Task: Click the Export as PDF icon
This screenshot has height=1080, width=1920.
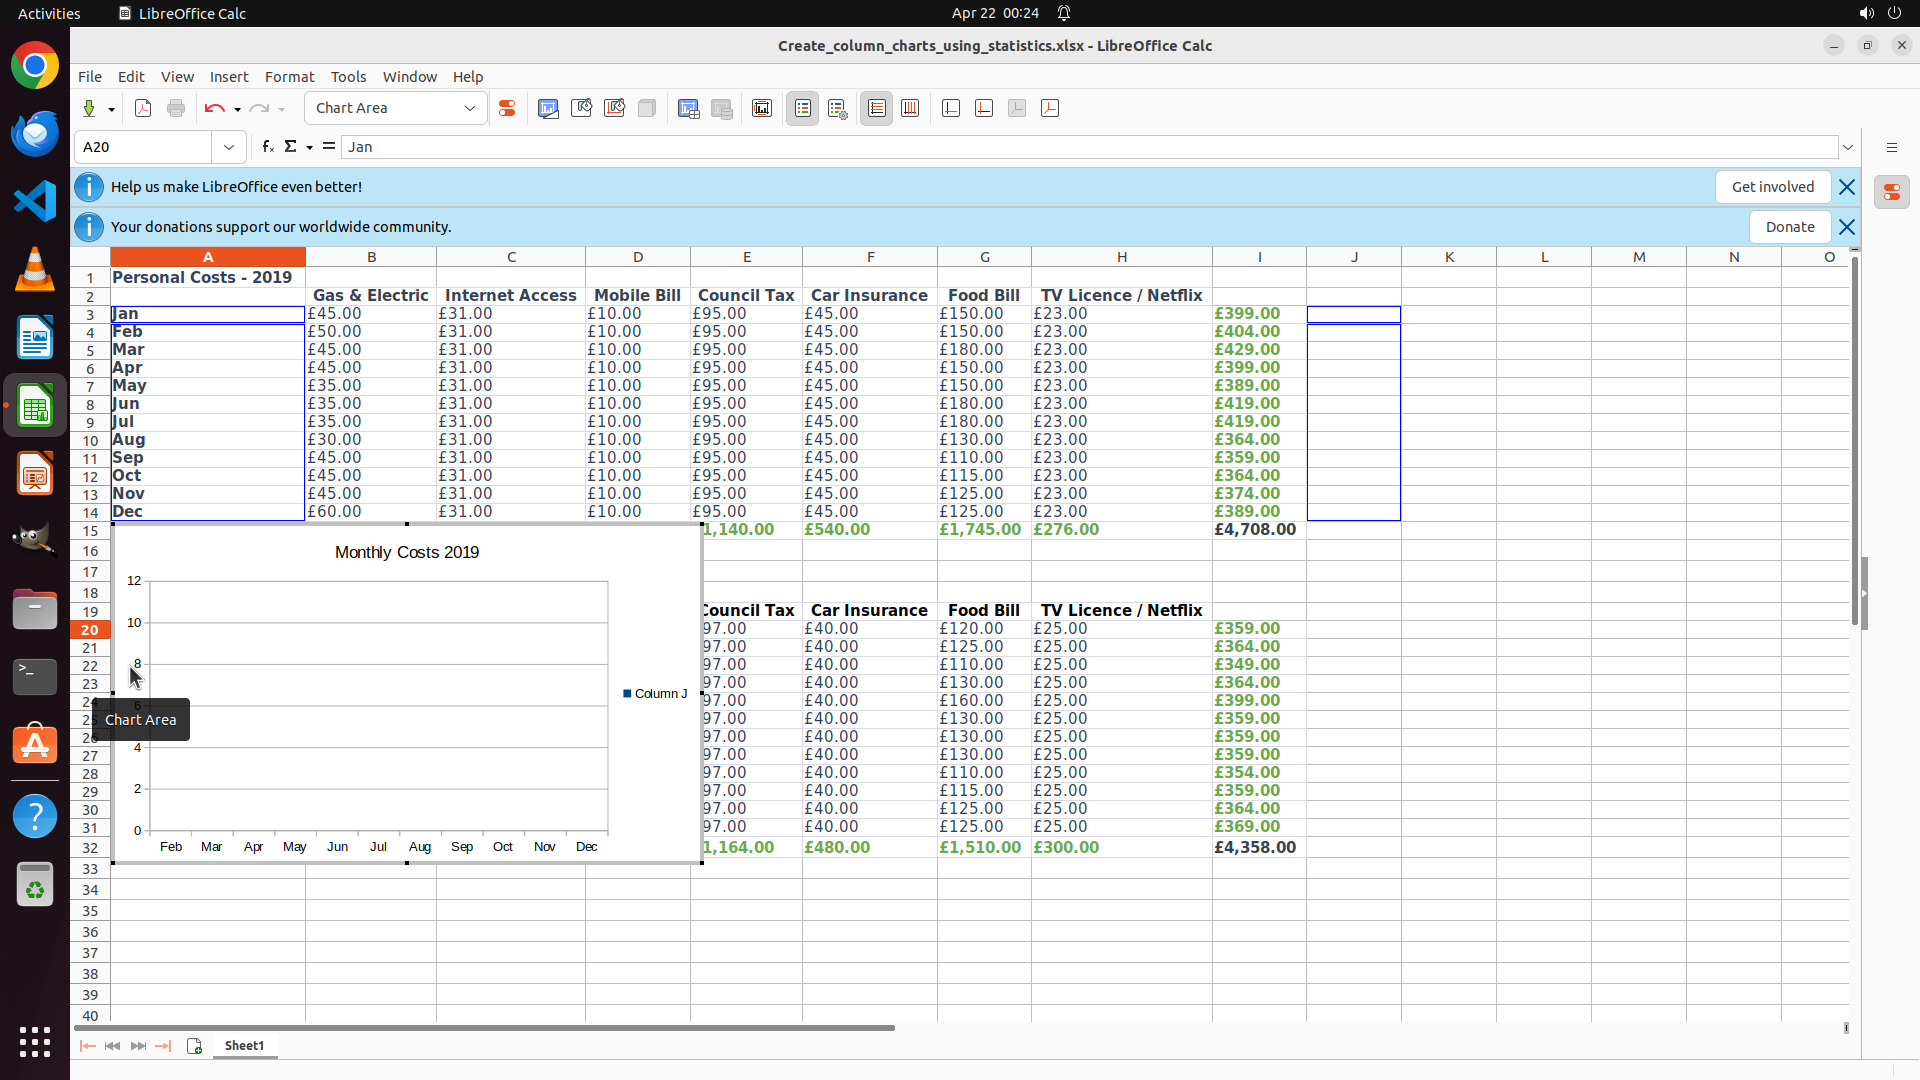Action: pyautogui.click(x=143, y=109)
